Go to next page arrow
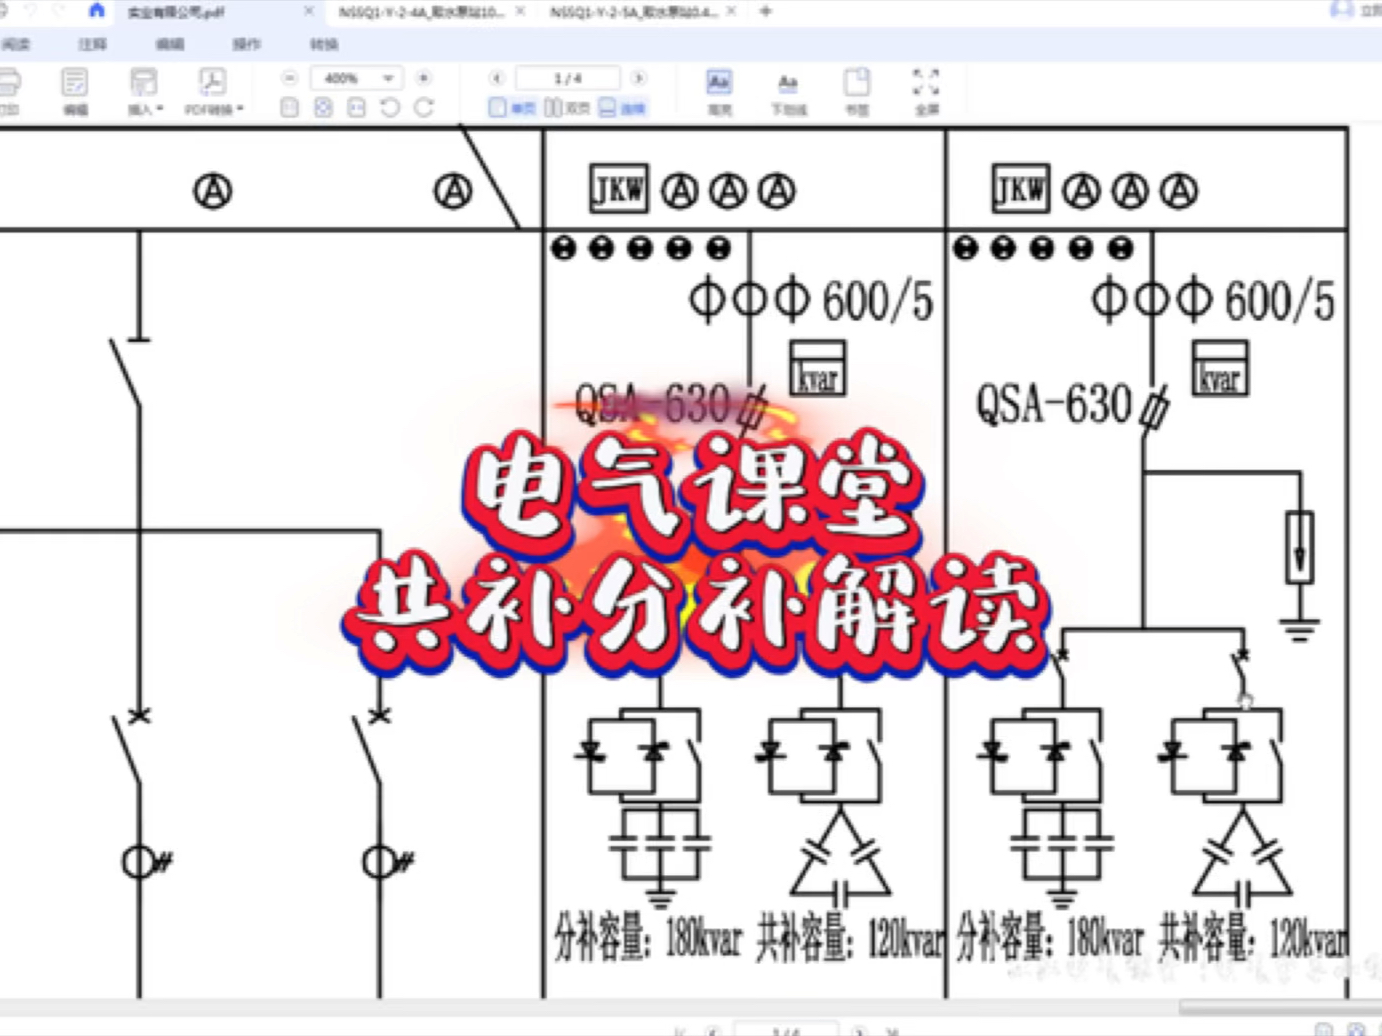The image size is (1382, 1036). pyautogui.click(x=638, y=78)
